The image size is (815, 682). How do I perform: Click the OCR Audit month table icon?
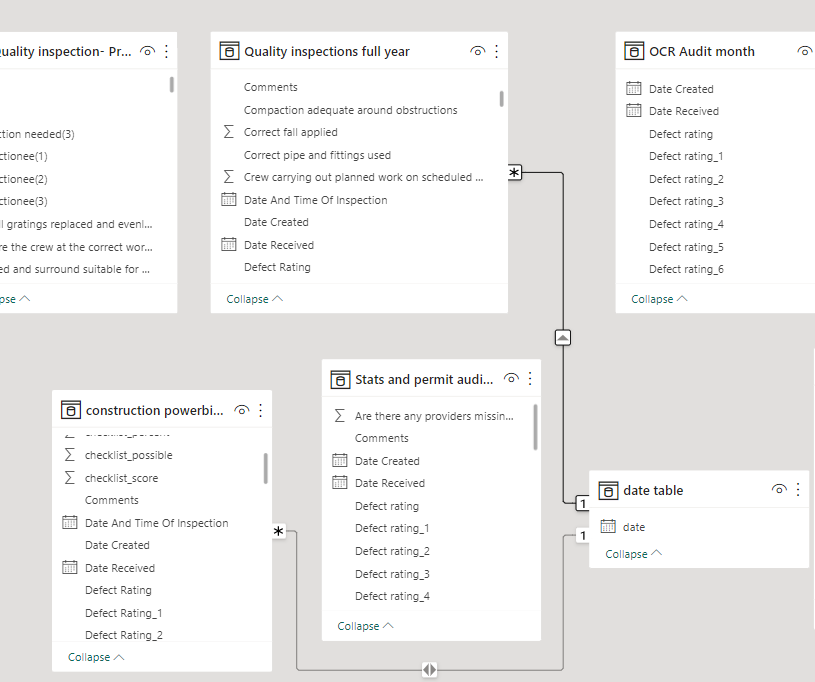click(x=634, y=51)
